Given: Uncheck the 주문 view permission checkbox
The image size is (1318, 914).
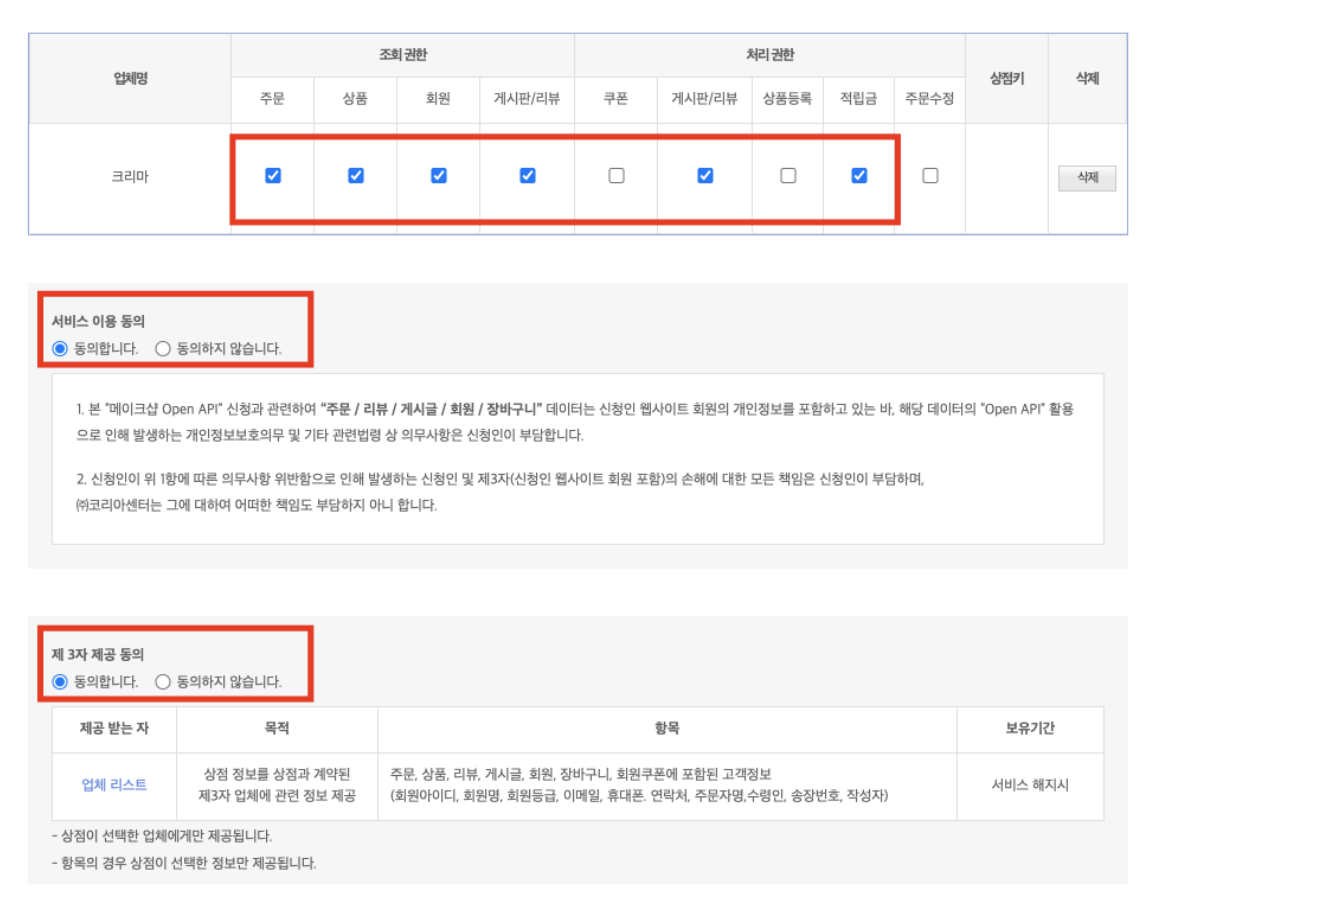Looking at the screenshot, I should tap(272, 176).
